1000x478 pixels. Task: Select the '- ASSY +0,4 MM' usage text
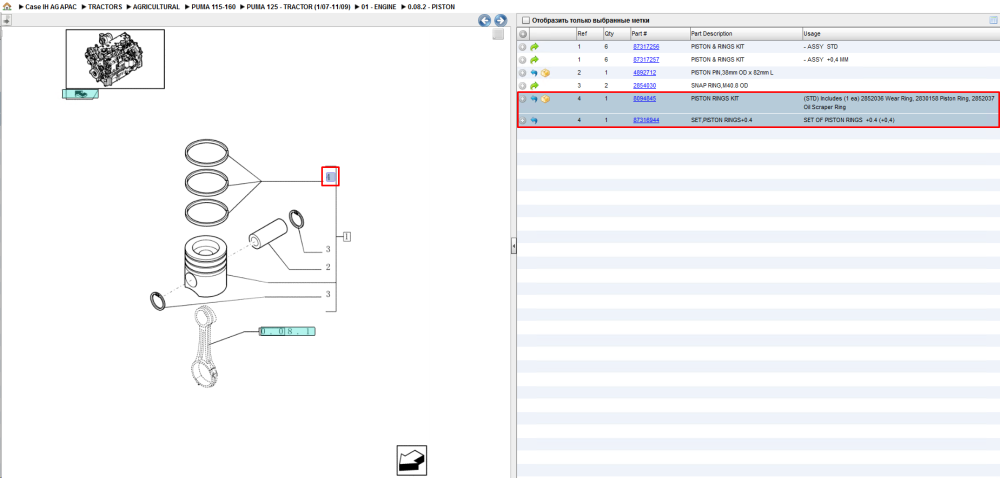click(x=826, y=60)
